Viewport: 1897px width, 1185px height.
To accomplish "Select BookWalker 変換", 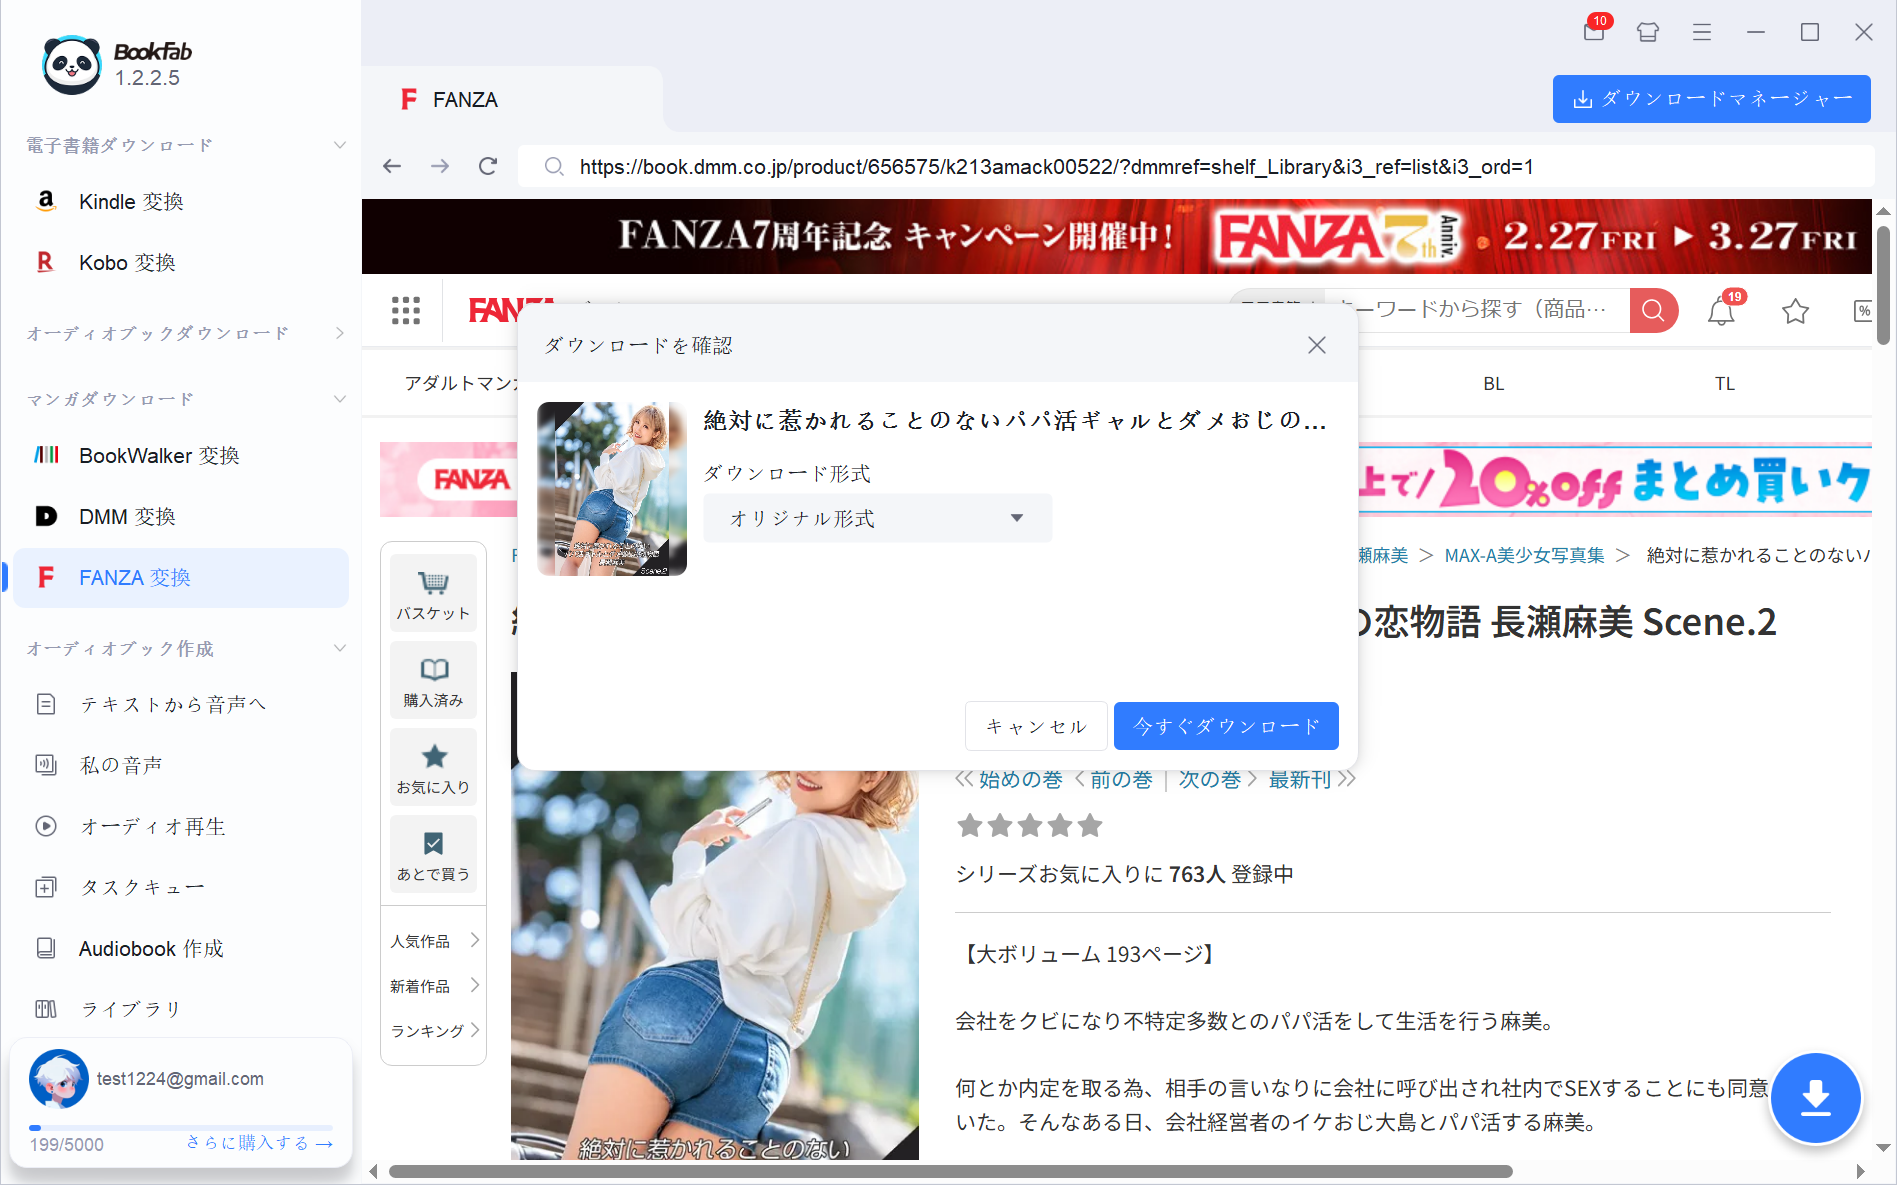I will [x=159, y=455].
